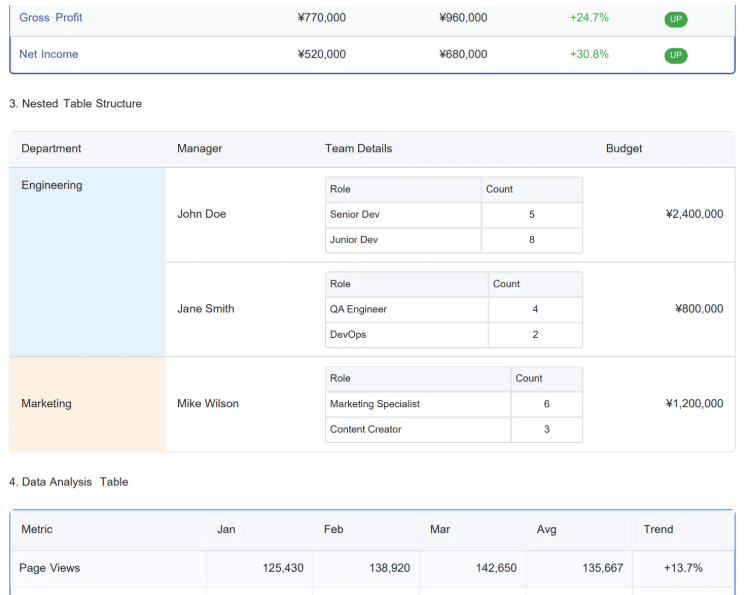
Task: Select the blue Engineering department cell
Action: pos(87,262)
